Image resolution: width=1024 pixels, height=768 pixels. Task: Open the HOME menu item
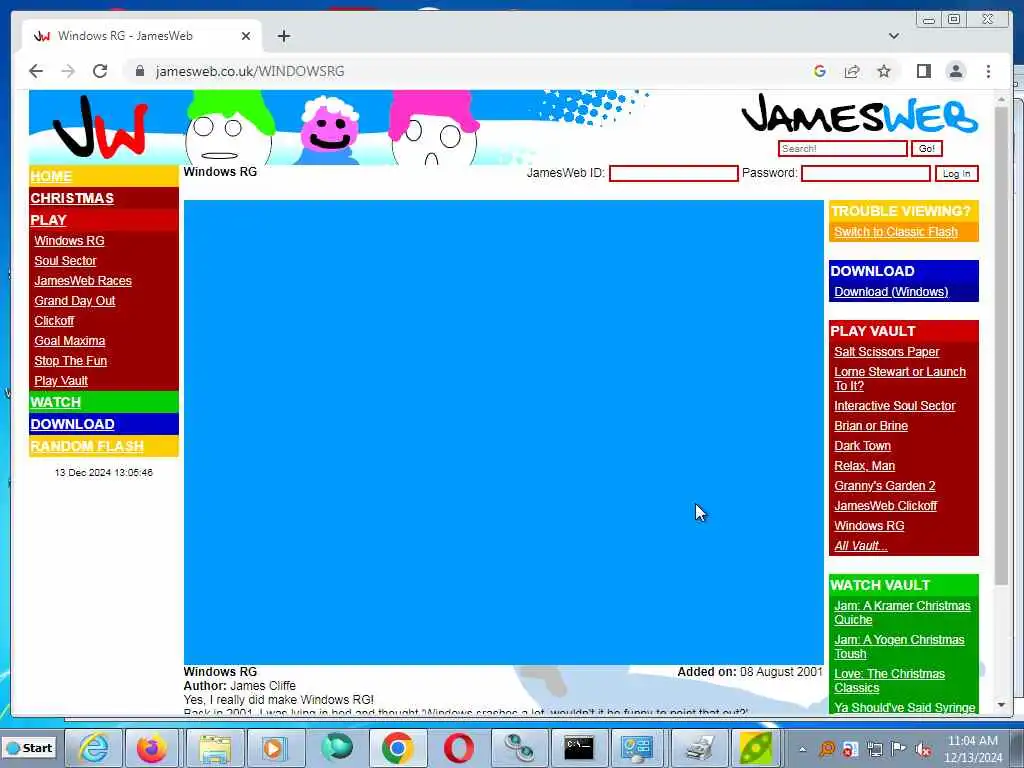[x=51, y=176]
